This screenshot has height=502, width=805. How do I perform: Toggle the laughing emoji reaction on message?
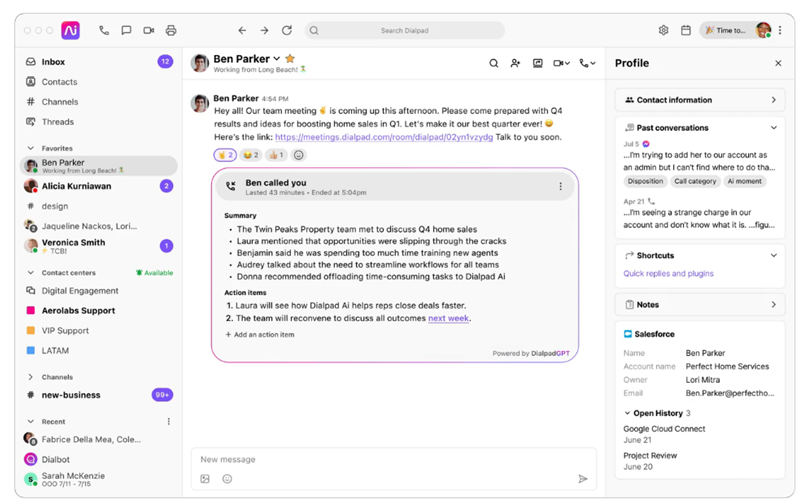[x=250, y=155]
